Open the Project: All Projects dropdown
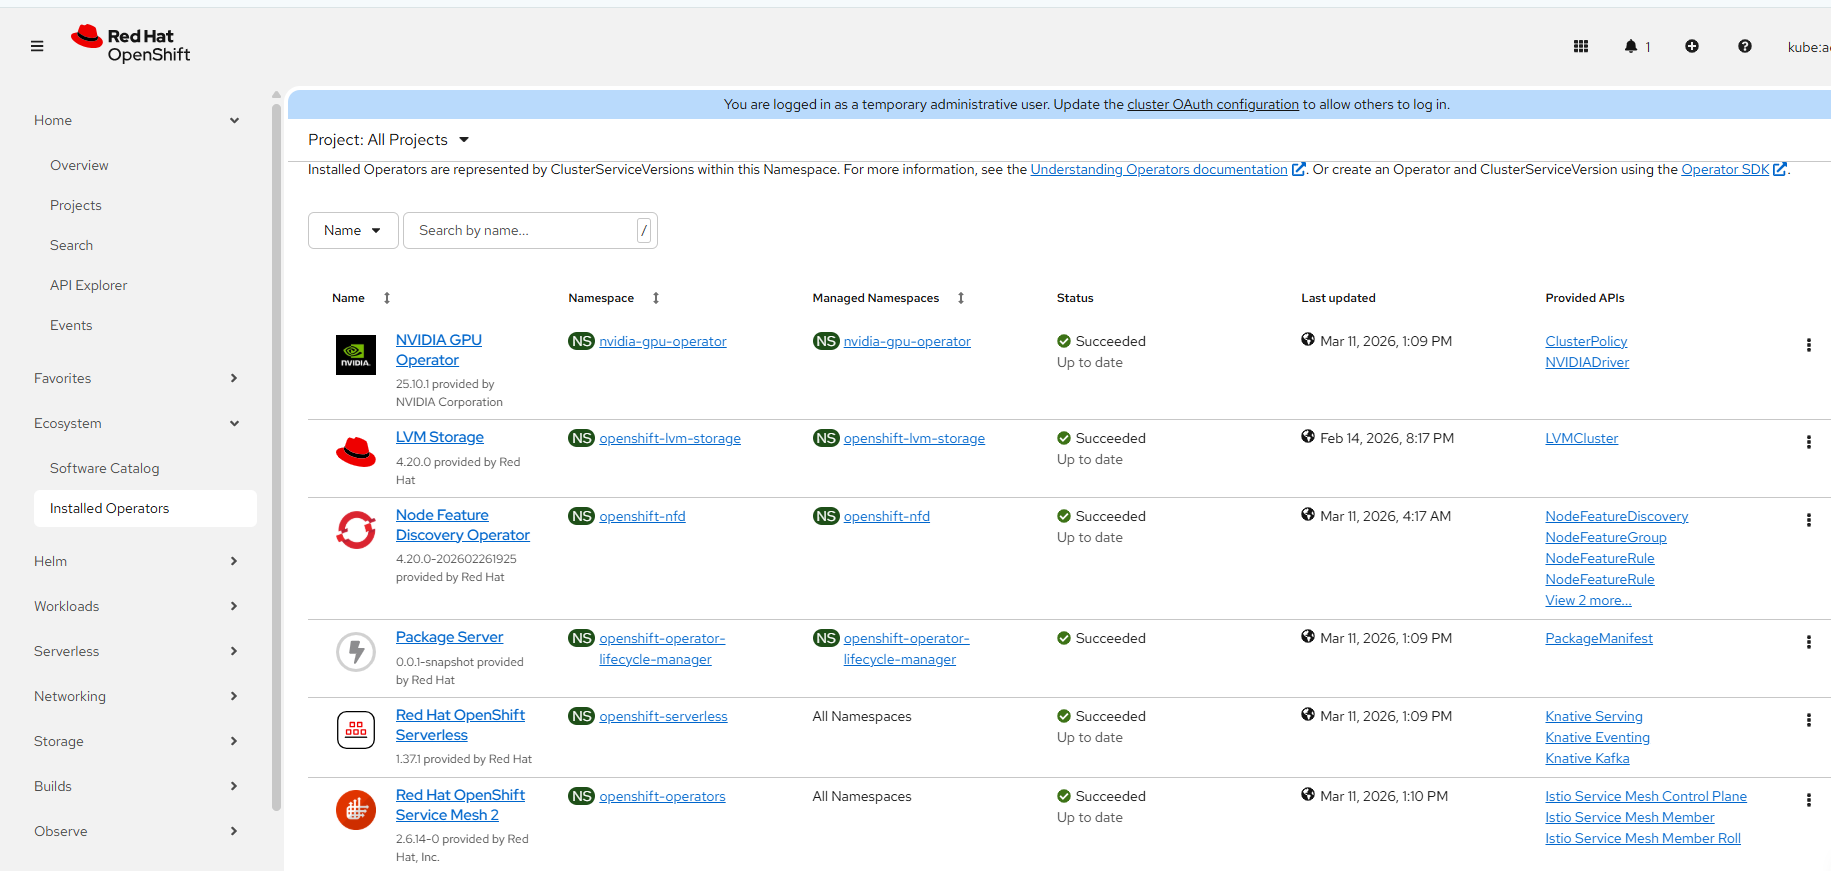Viewport: 1831px width, 871px height. click(388, 140)
